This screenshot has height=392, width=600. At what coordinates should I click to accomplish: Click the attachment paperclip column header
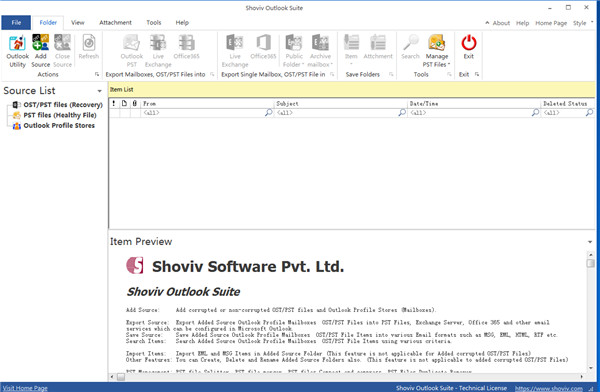tap(135, 103)
